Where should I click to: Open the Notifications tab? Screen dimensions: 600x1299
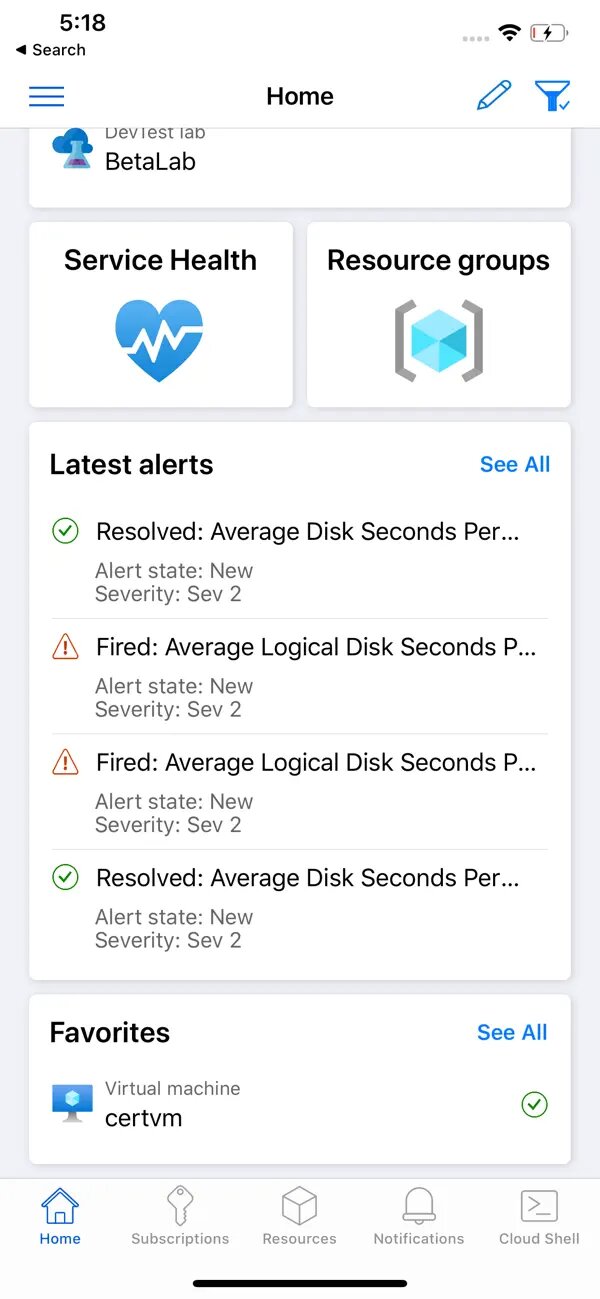(419, 1216)
